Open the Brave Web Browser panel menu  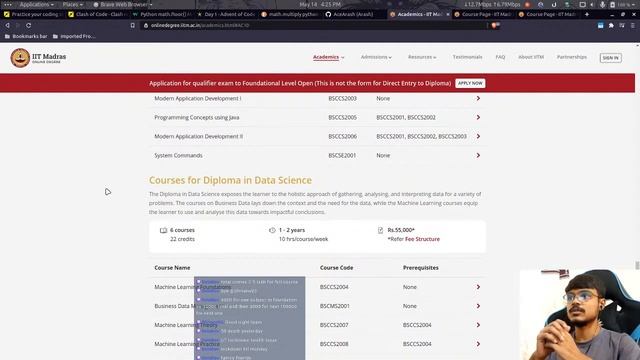point(123,4)
